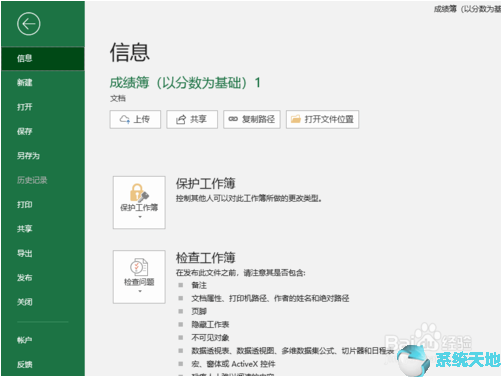Click the padlock and key icon
Image resolution: width=502 pixels, height=377 pixels.
click(x=139, y=193)
